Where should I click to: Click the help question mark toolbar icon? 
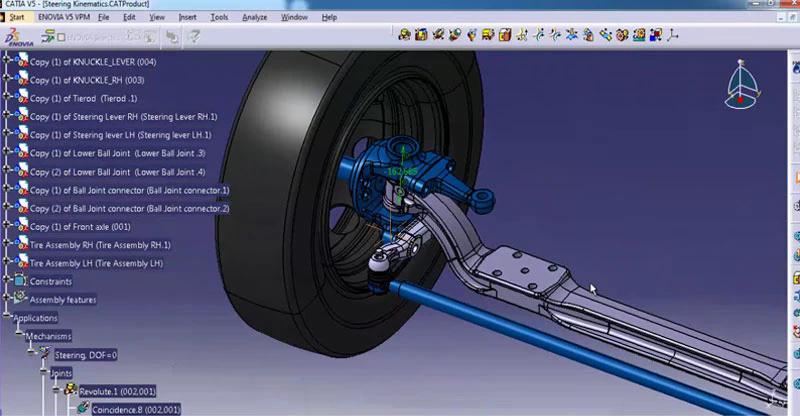pos(194,37)
